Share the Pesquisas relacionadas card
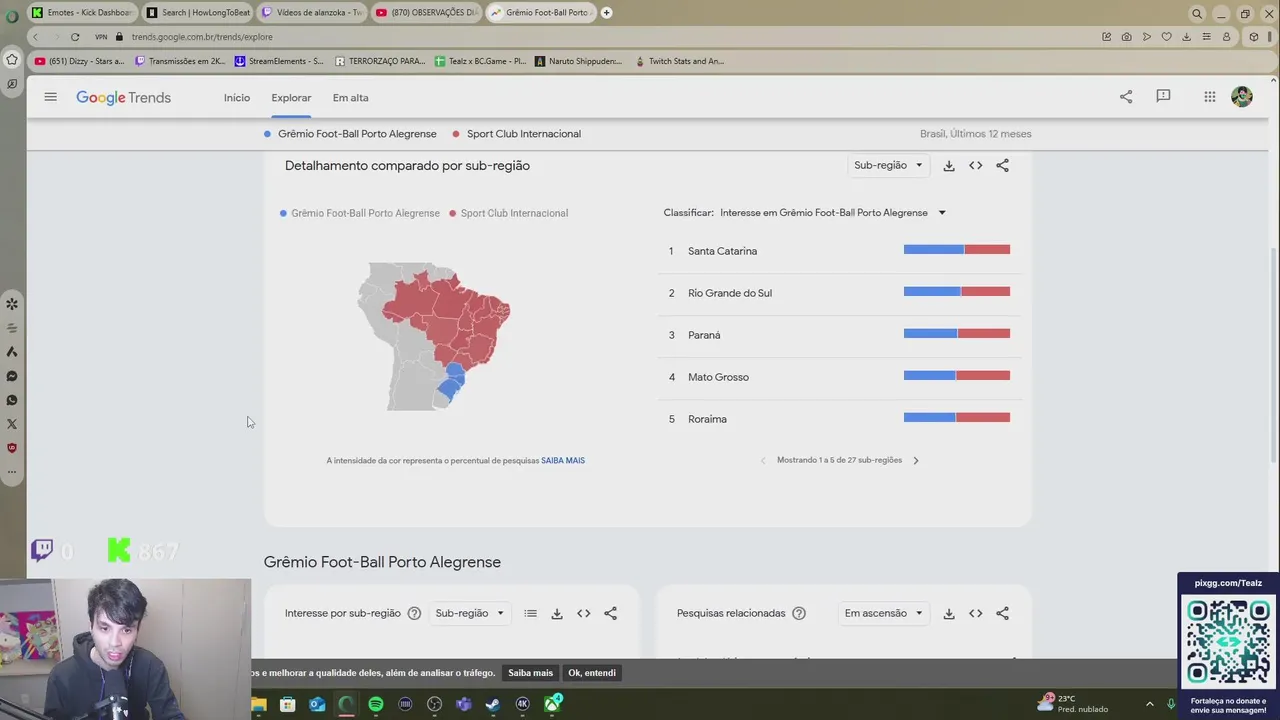The width and height of the screenshot is (1280, 720). 1002,613
